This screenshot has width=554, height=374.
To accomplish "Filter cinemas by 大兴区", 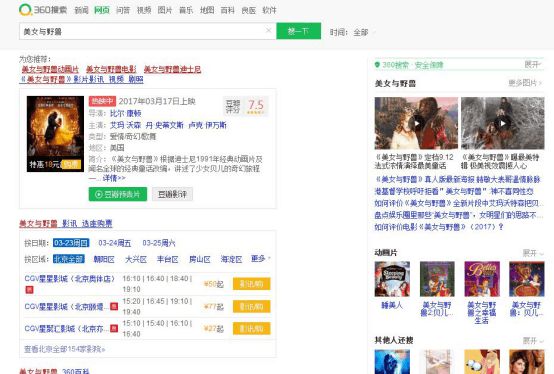I will [136, 259].
